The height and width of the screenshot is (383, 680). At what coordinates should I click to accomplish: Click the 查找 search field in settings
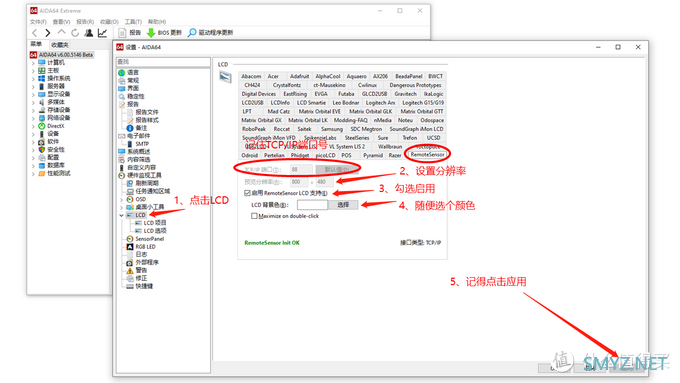tap(163, 62)
